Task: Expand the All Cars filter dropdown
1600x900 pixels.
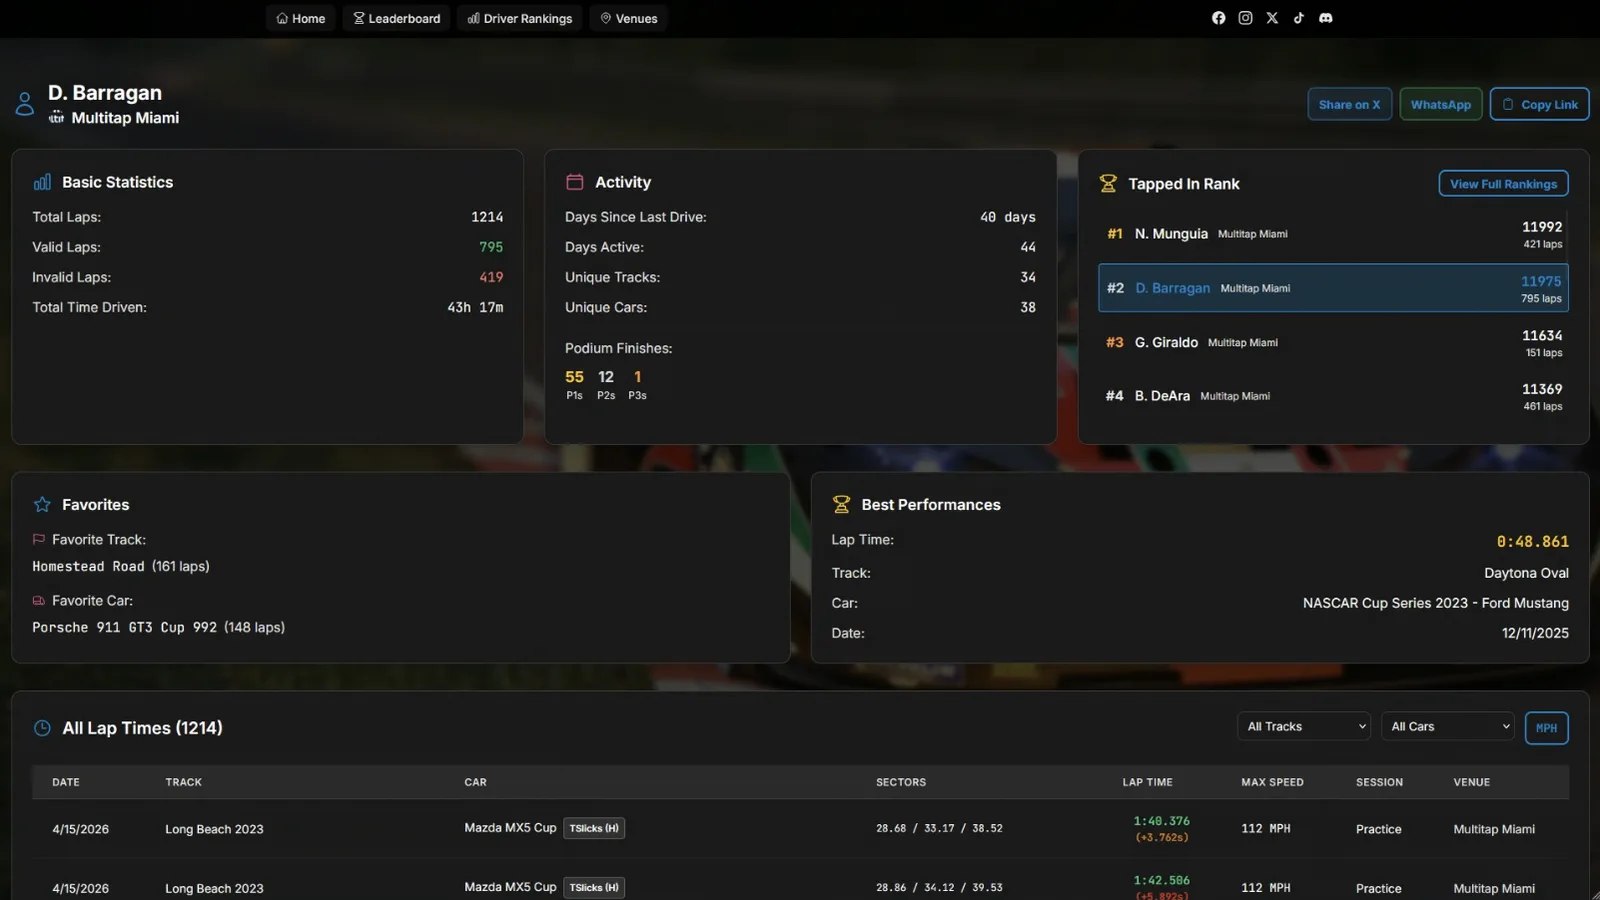Action: pos(1447,727)
